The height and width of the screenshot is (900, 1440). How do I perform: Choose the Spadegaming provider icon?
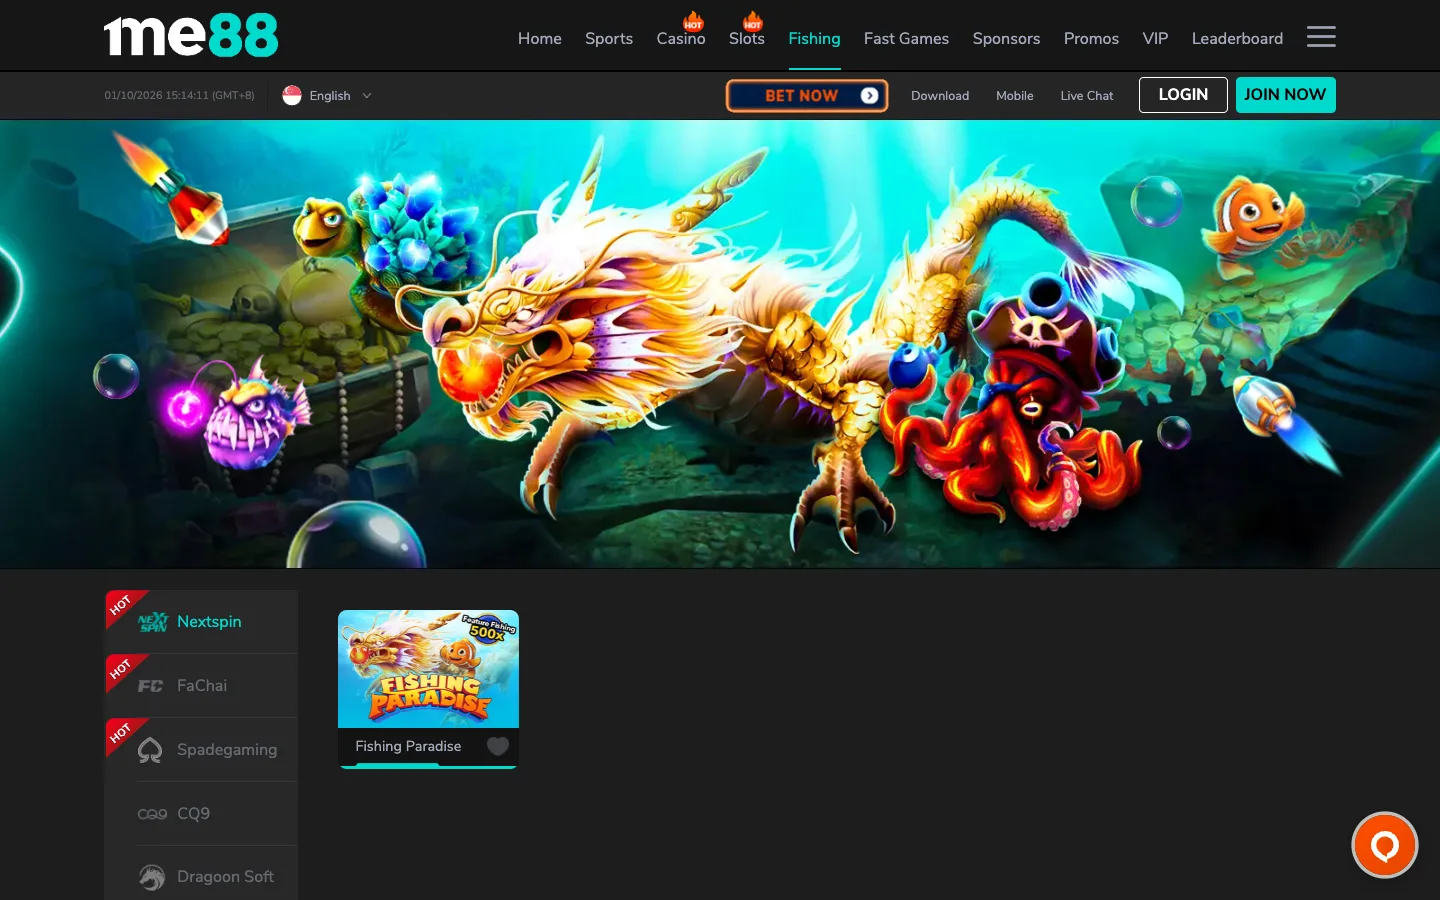click(150, 750)
